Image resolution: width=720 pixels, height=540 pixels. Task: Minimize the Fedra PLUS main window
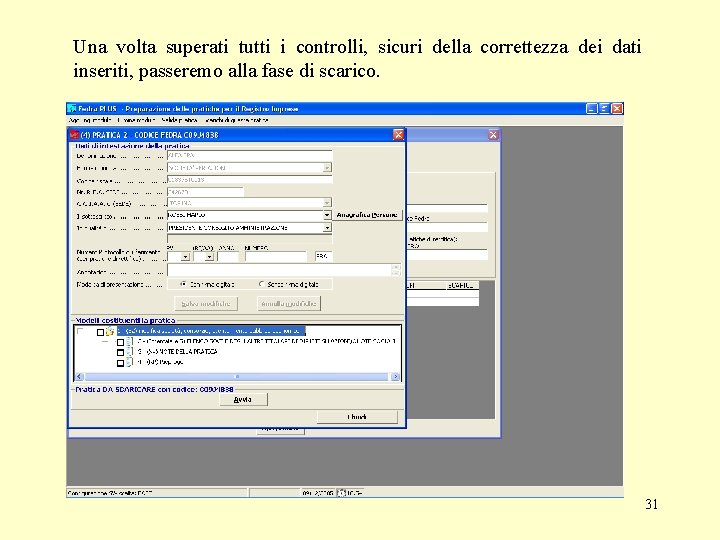(x=592, y=108)
